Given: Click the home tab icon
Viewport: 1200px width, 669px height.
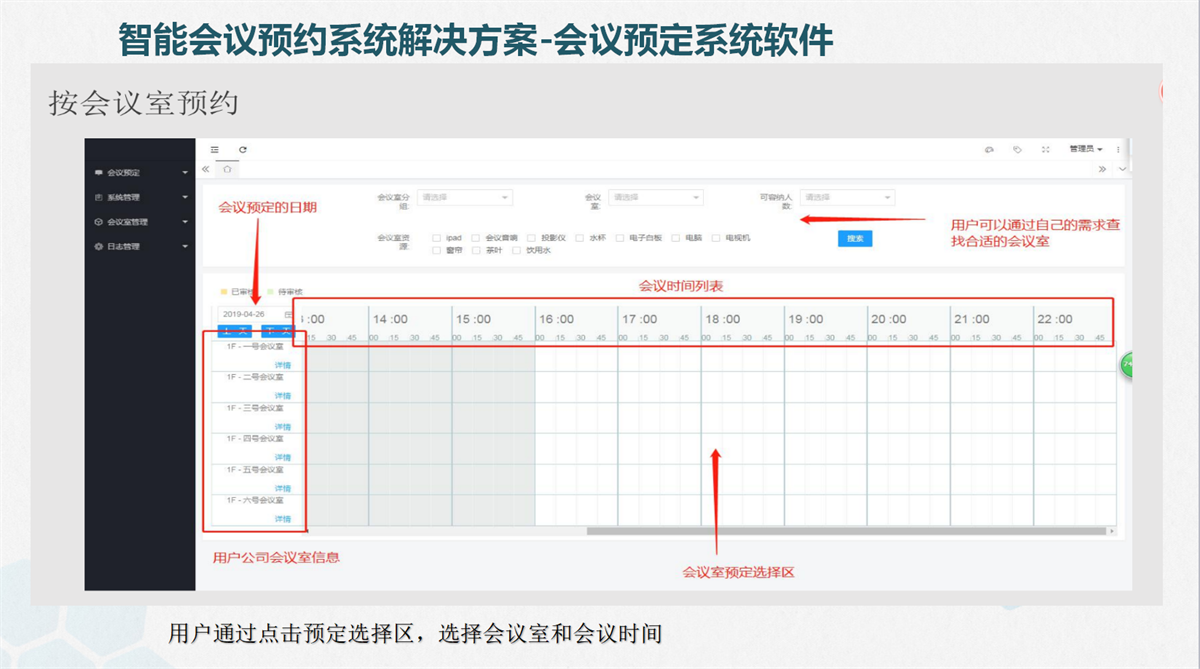Looking at the screenshot, I should (227, 169).
